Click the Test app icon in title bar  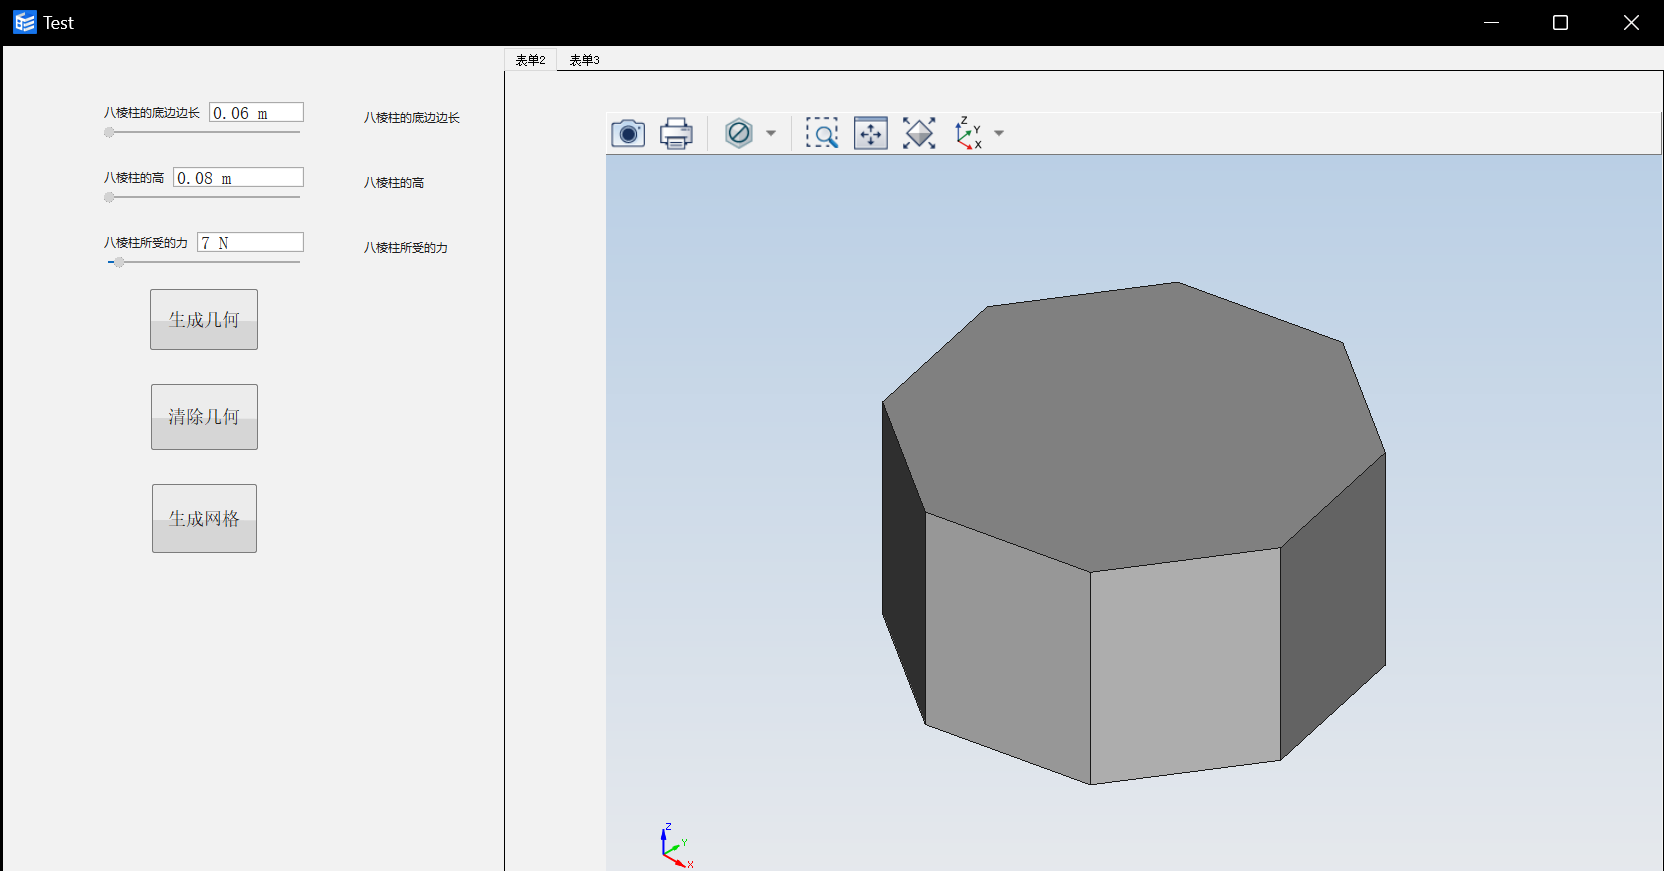click(24, 22)
